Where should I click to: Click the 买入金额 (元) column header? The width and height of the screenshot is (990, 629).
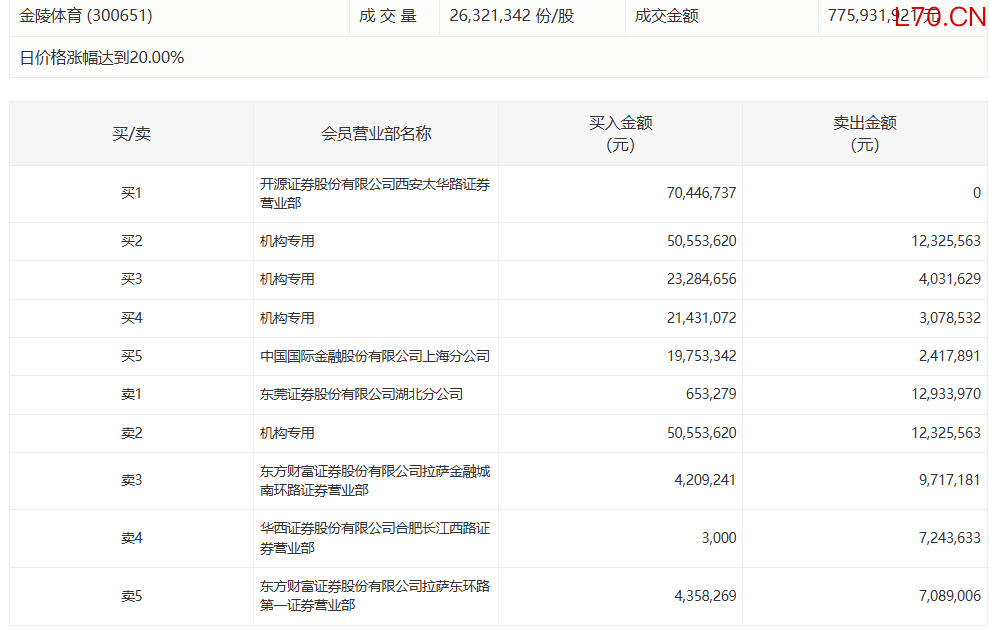click(620, 134)
